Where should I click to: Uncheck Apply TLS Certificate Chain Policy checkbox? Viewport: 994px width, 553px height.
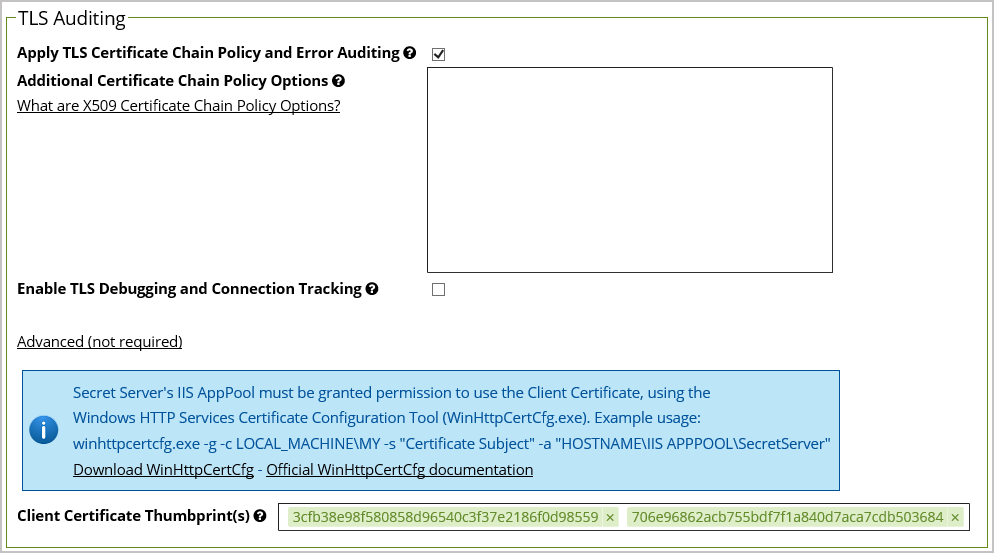[x=438, y=54]
